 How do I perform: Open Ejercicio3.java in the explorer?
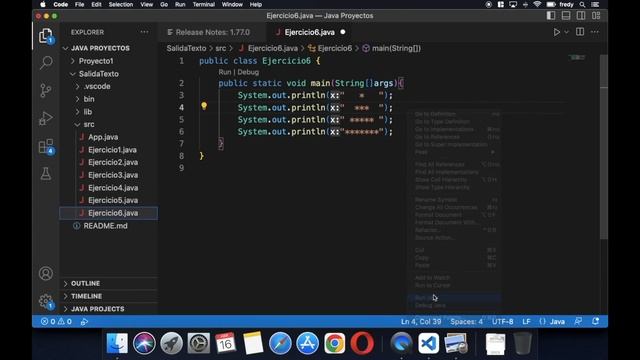click(x=113, y=175)
